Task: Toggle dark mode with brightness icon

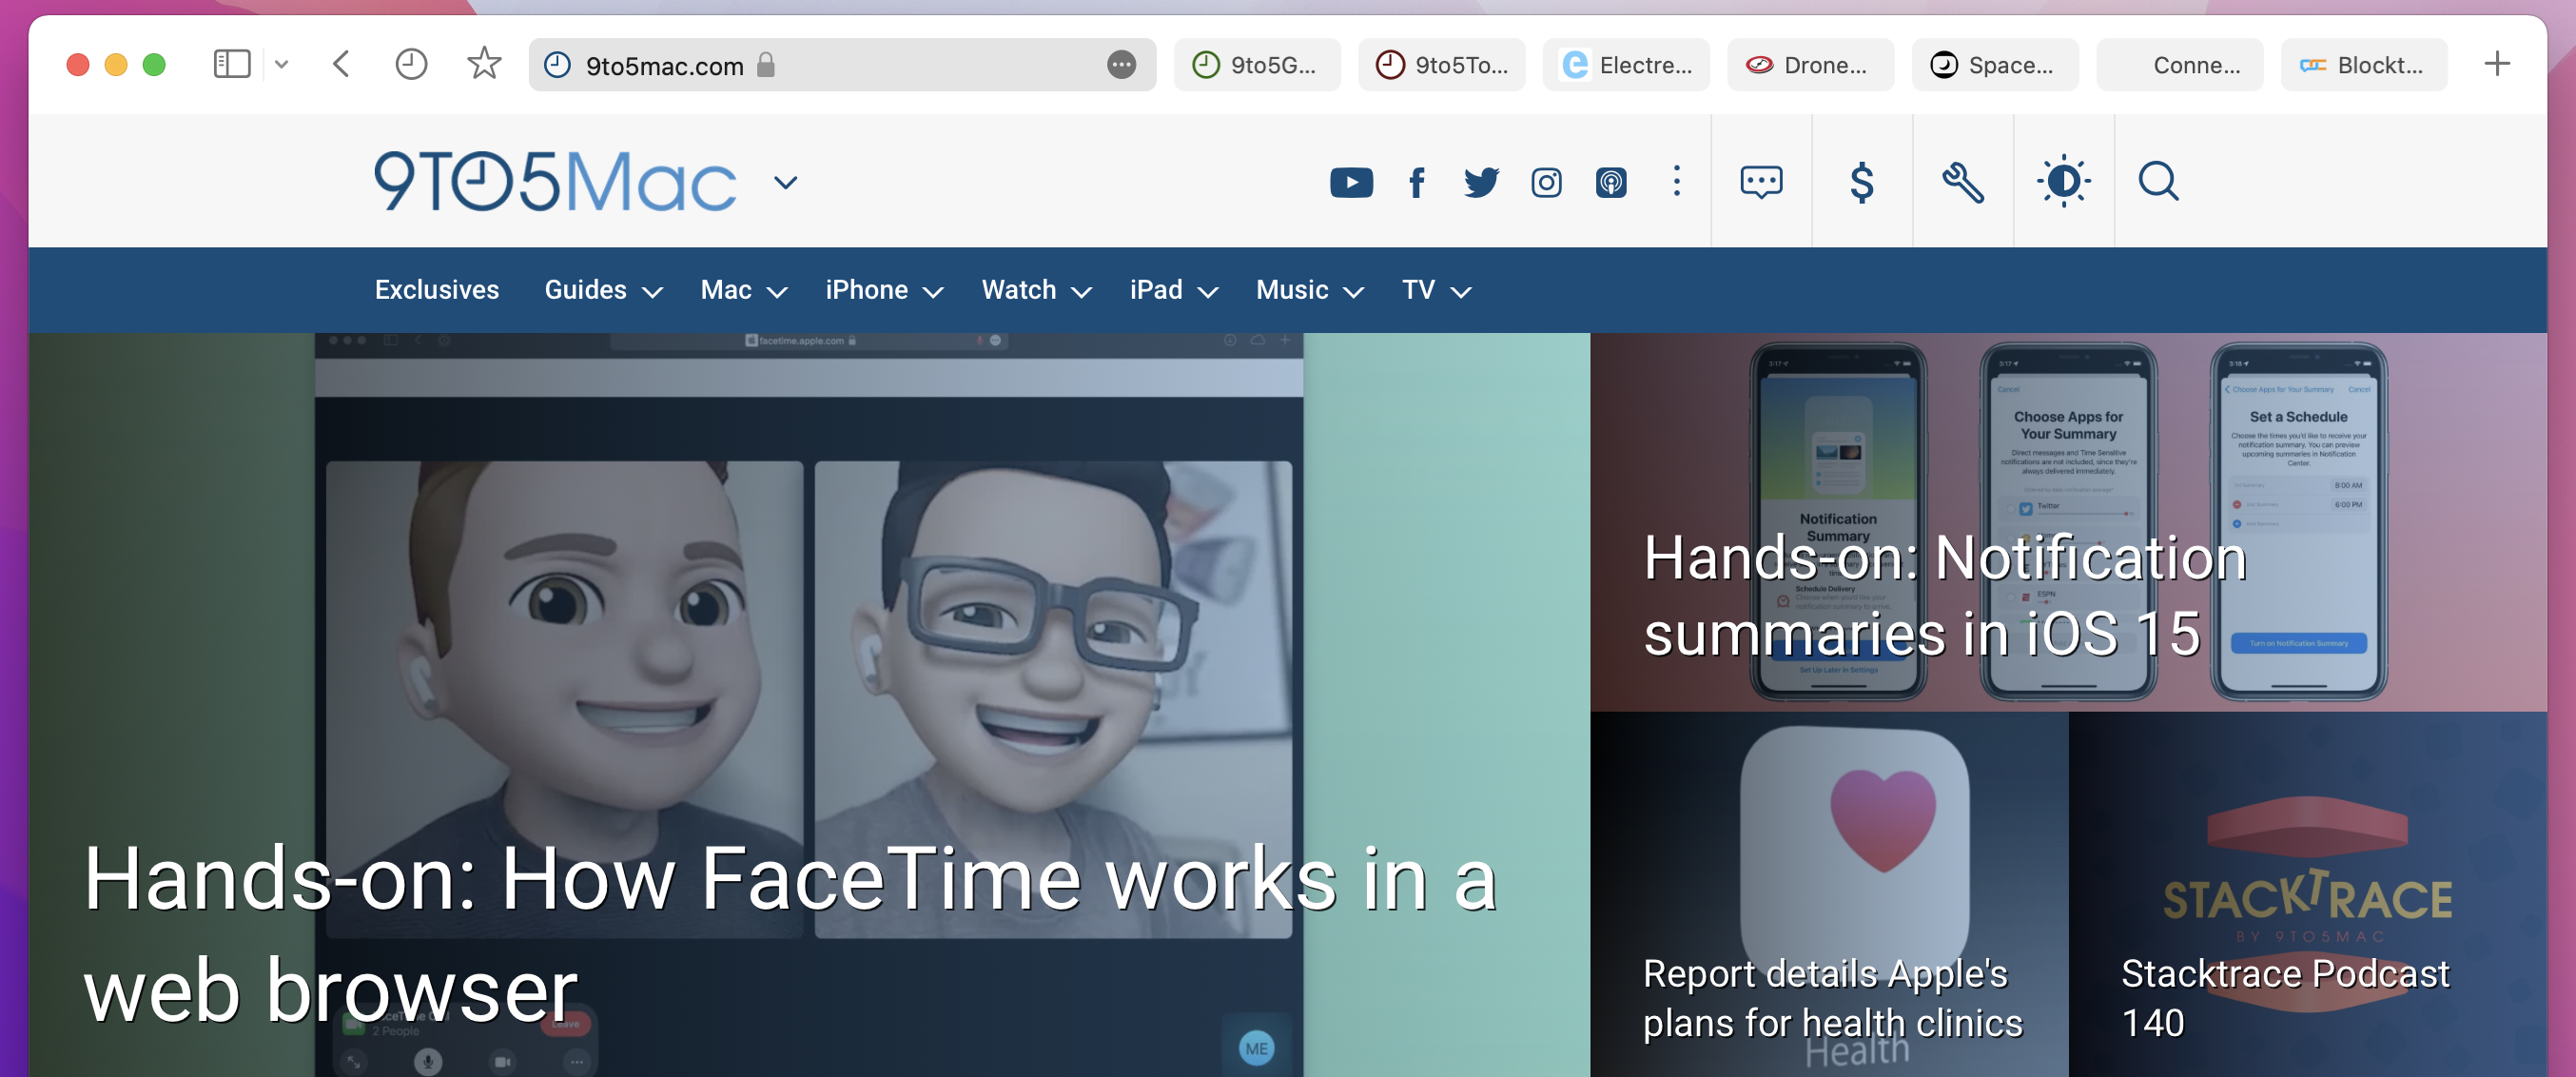Action: [x=2063, y=182]
